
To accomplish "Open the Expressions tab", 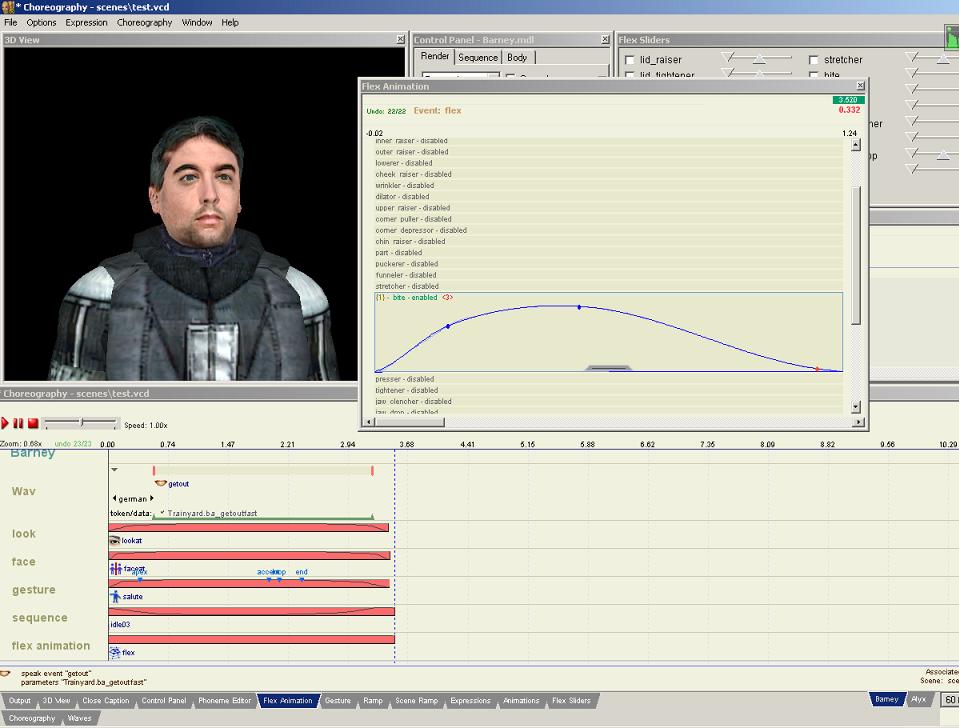I will pos(470,700).
